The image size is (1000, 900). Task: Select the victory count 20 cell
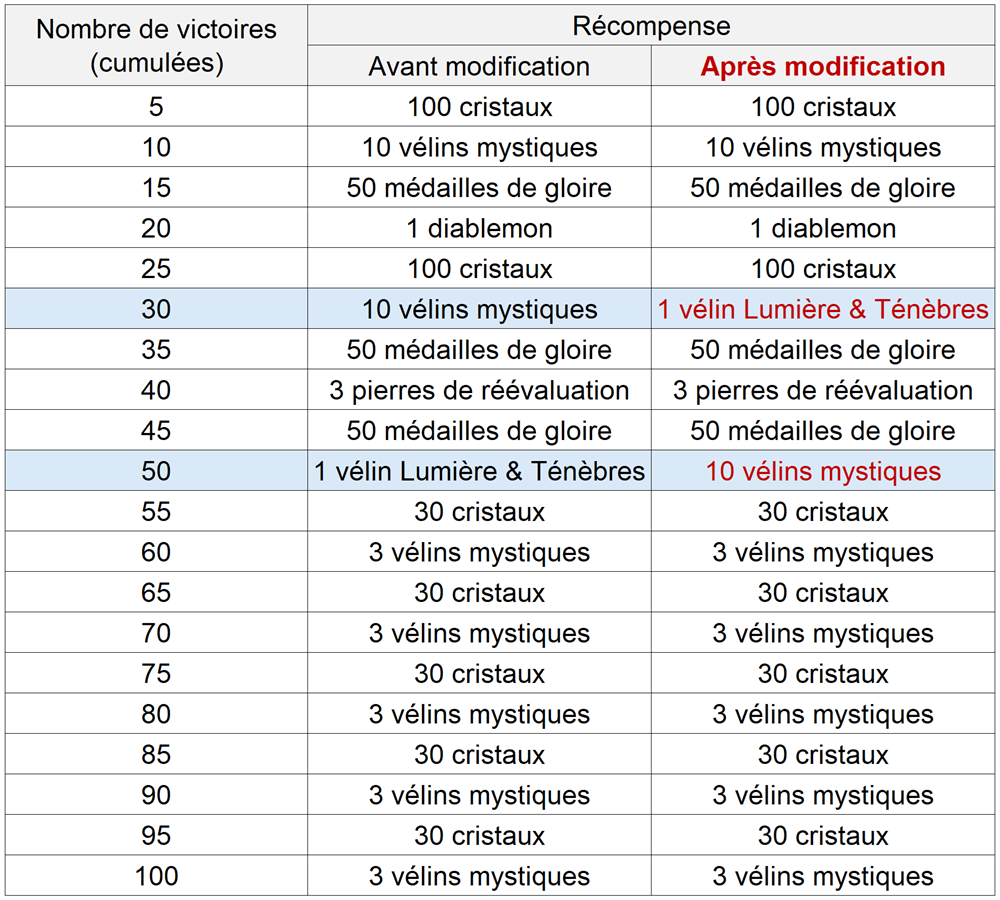point(156,229)
